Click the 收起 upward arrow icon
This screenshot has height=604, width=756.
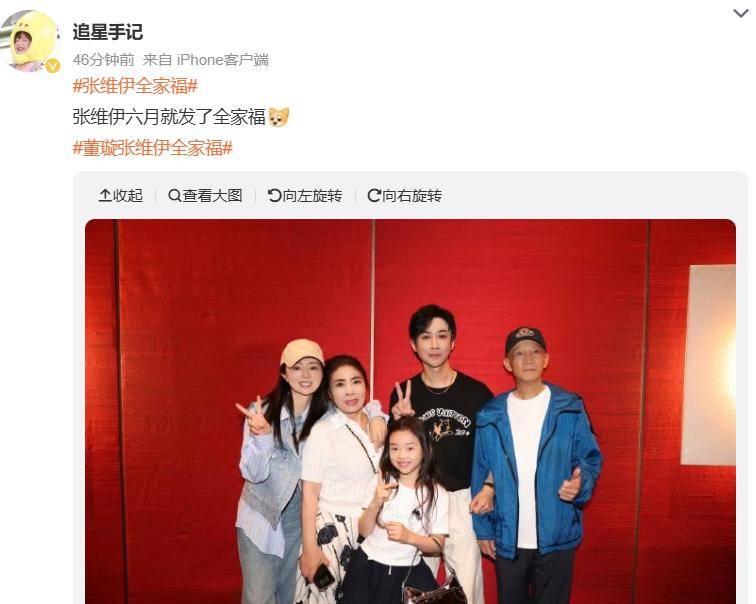click(105, 195)
